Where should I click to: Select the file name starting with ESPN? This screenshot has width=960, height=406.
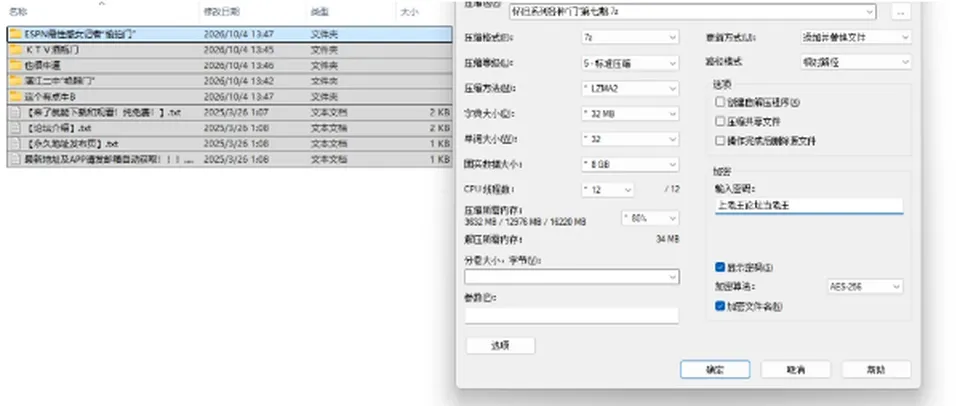[x=80, y=34]
